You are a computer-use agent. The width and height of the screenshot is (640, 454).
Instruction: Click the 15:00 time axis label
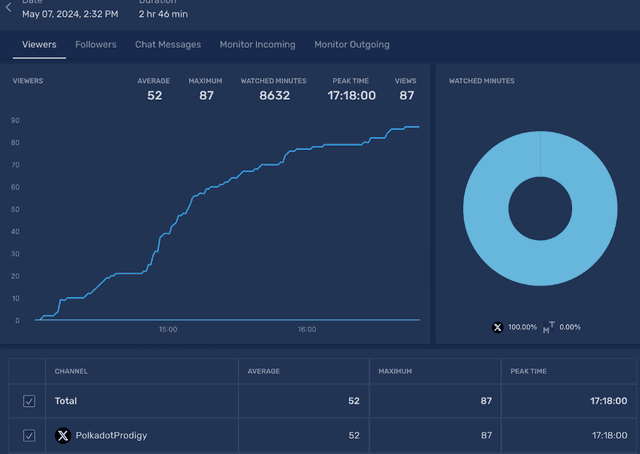(x=168, y=329)
